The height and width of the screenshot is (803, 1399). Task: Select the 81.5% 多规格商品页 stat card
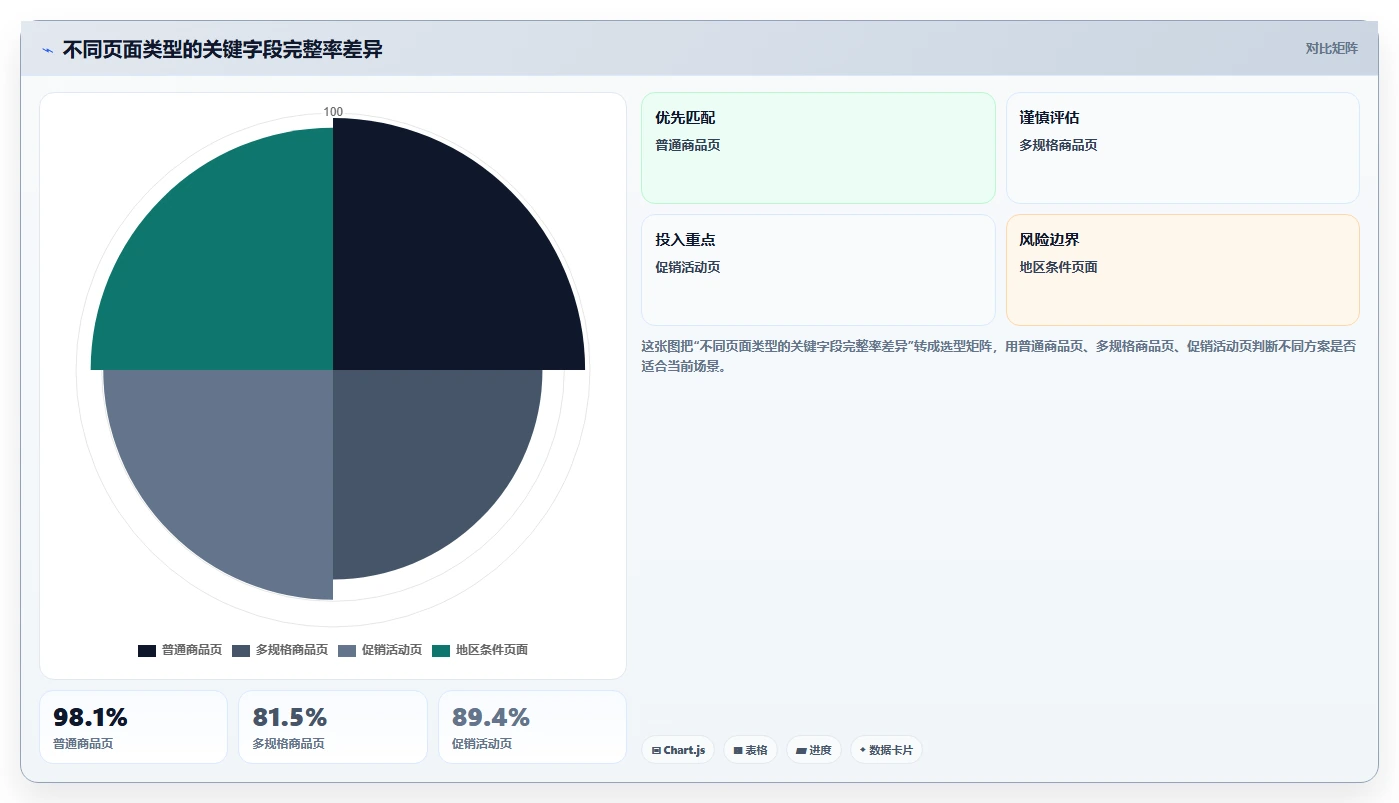click(x=333, y=727)
